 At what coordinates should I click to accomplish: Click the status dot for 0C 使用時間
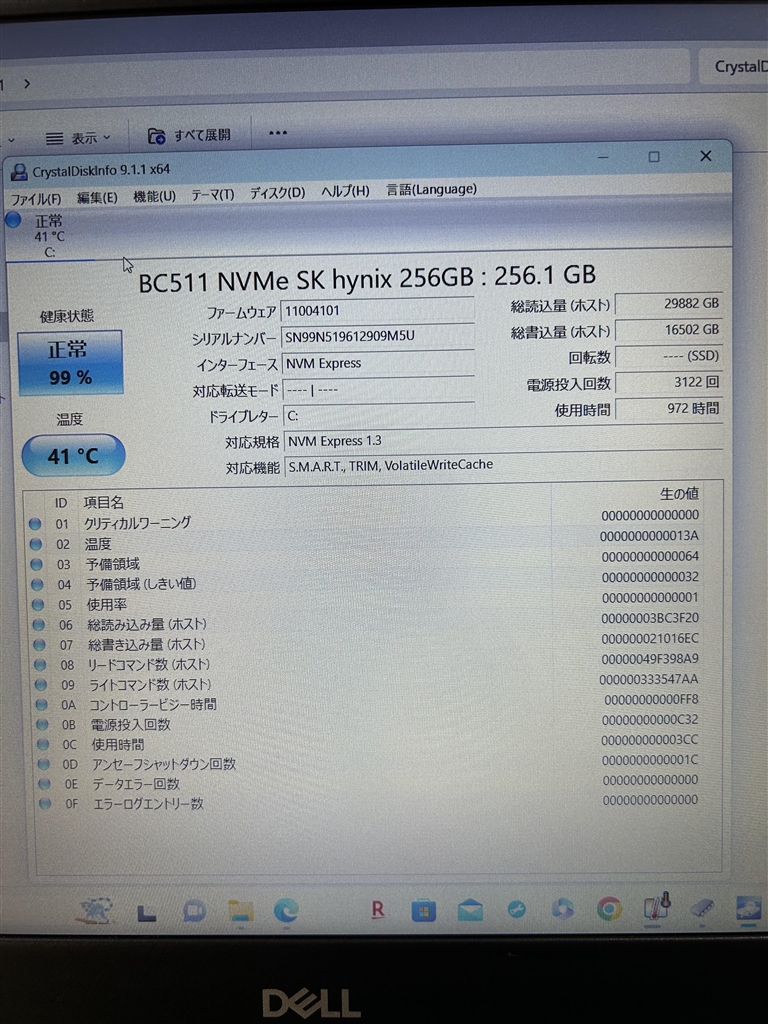pos(42,744)
